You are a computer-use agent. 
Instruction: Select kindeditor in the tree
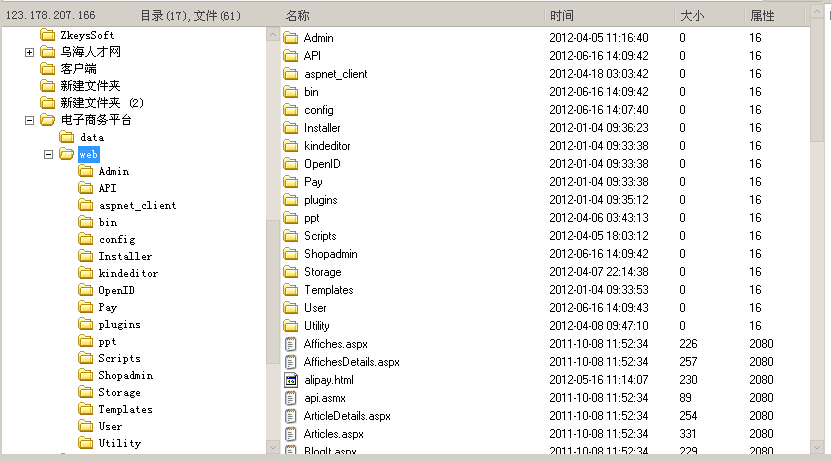[x=128, y=273]
